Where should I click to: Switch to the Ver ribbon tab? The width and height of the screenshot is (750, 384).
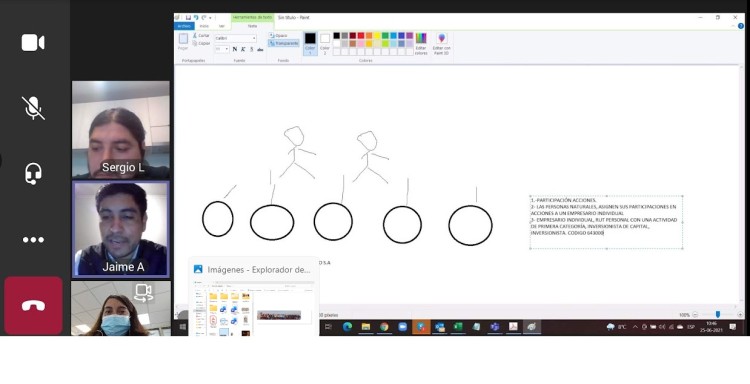click(x=221, y=26)
